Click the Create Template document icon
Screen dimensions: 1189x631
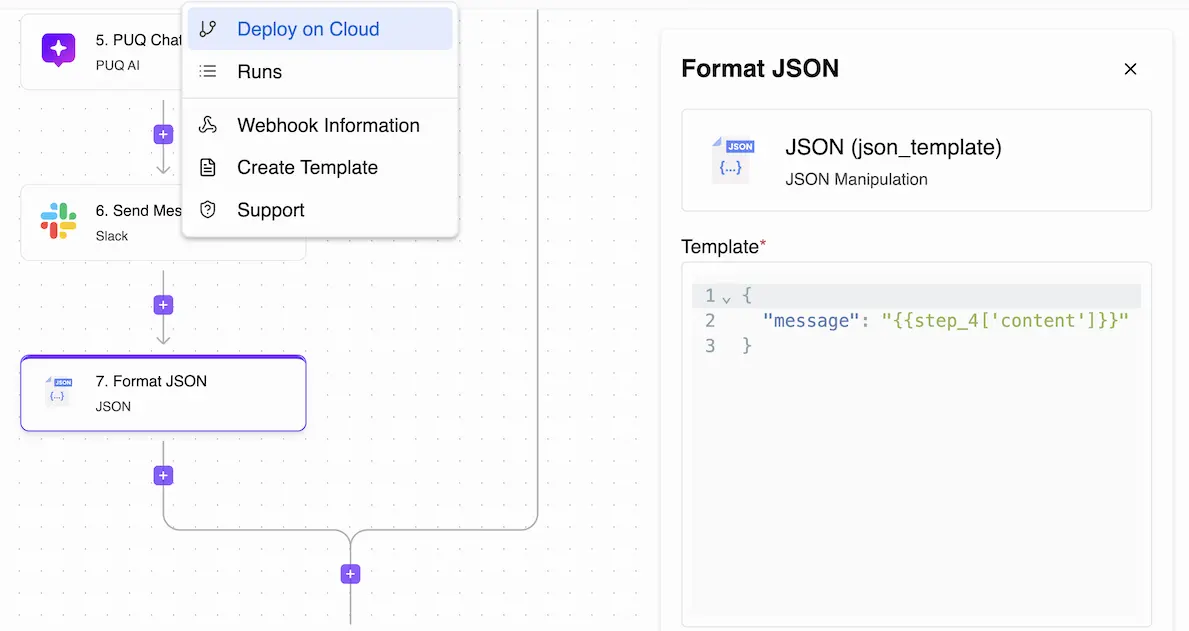pos(208,167)
